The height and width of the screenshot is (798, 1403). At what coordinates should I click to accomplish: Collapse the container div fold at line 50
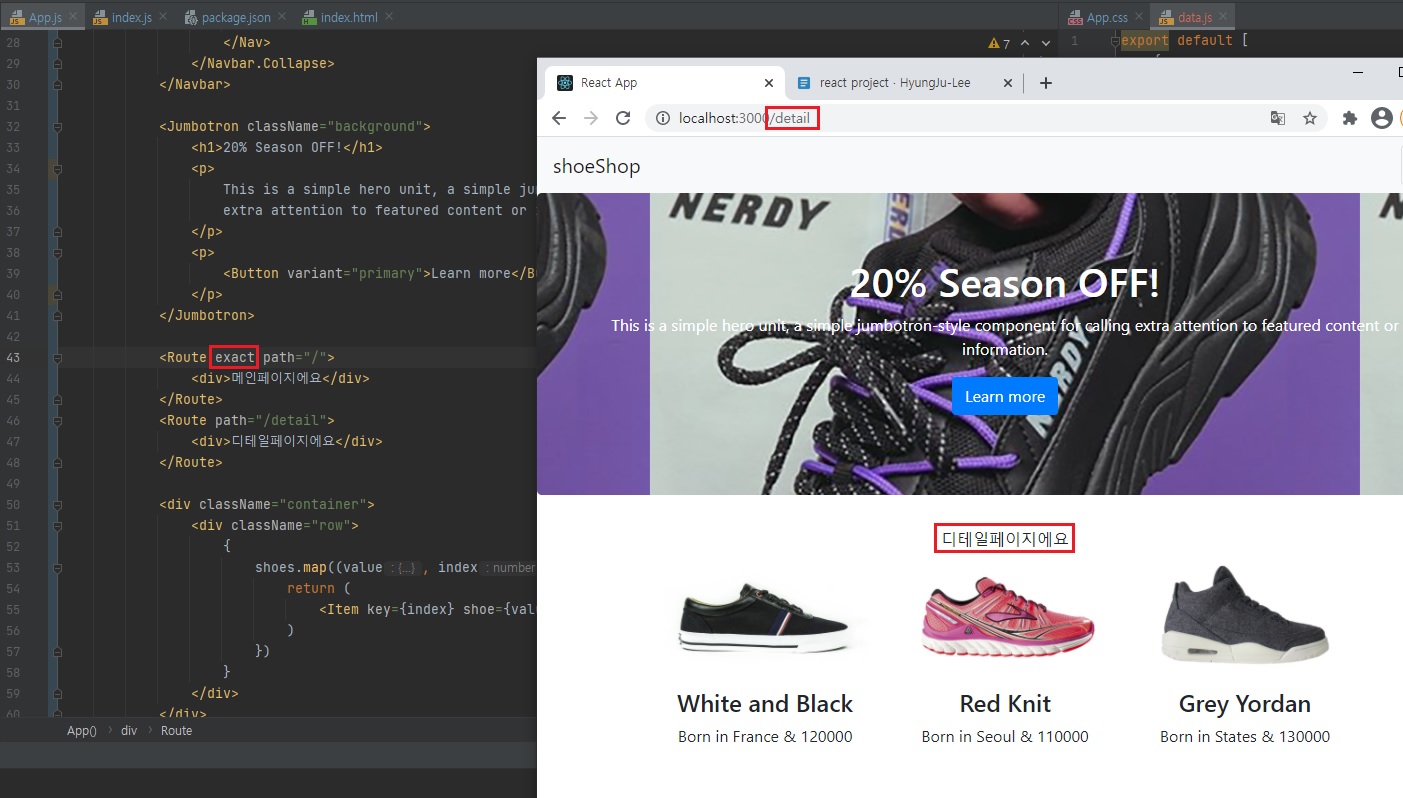pyautogui.click(x=57, y=505)
